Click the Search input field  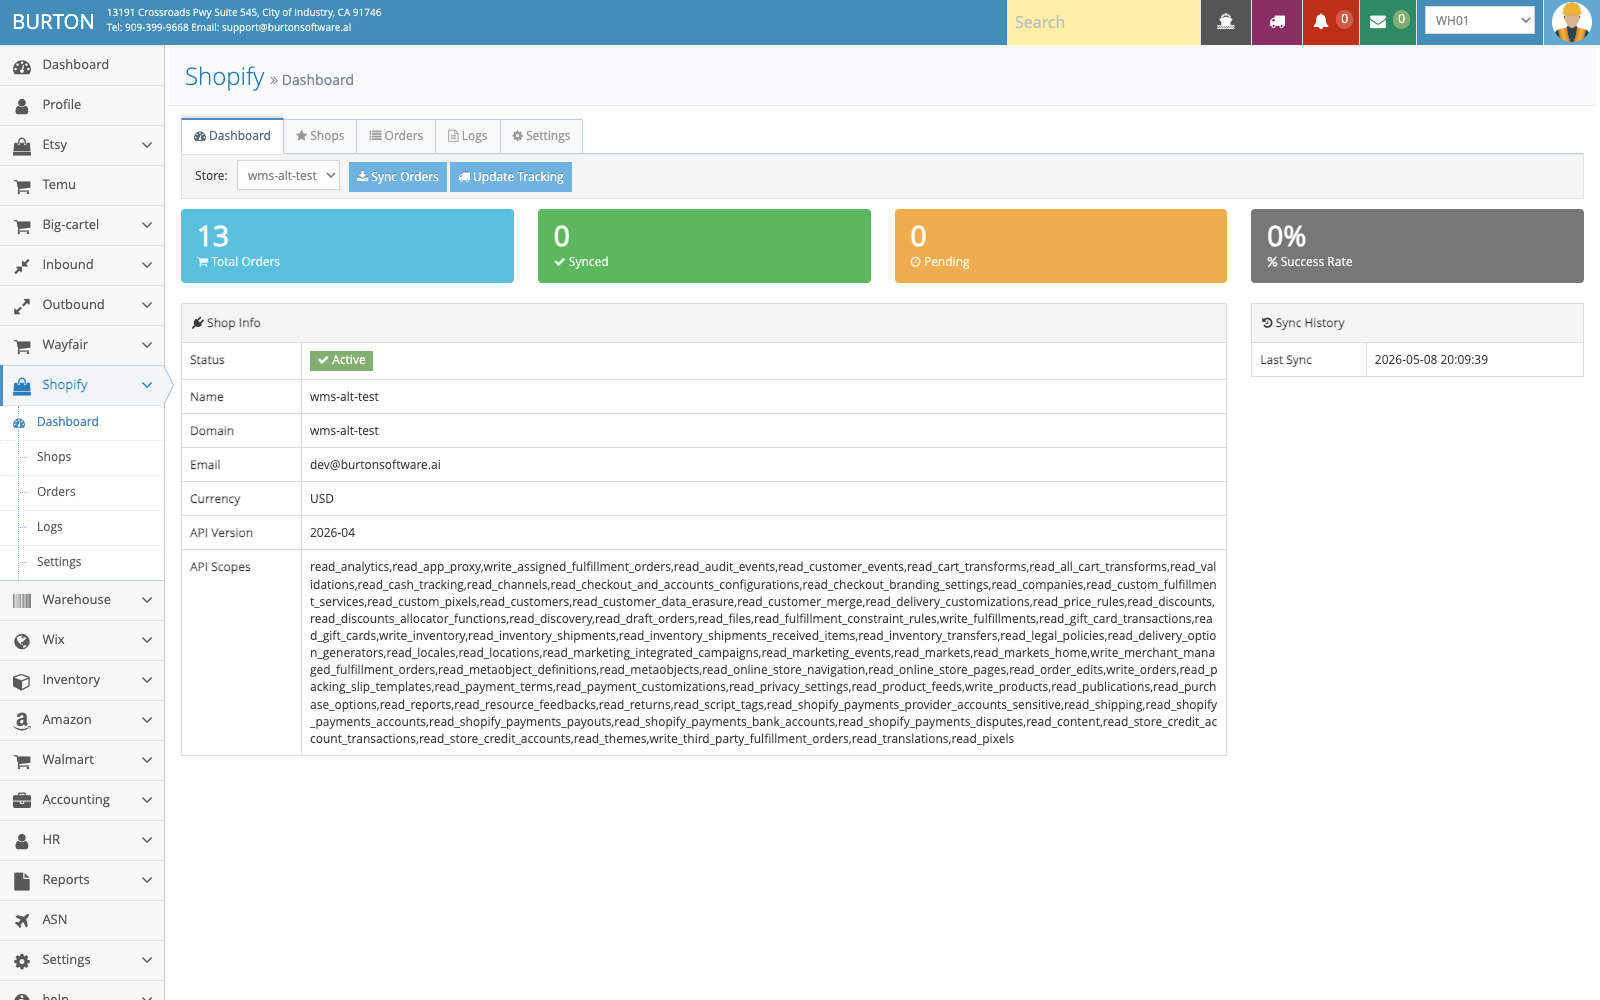coord(1104,22)
